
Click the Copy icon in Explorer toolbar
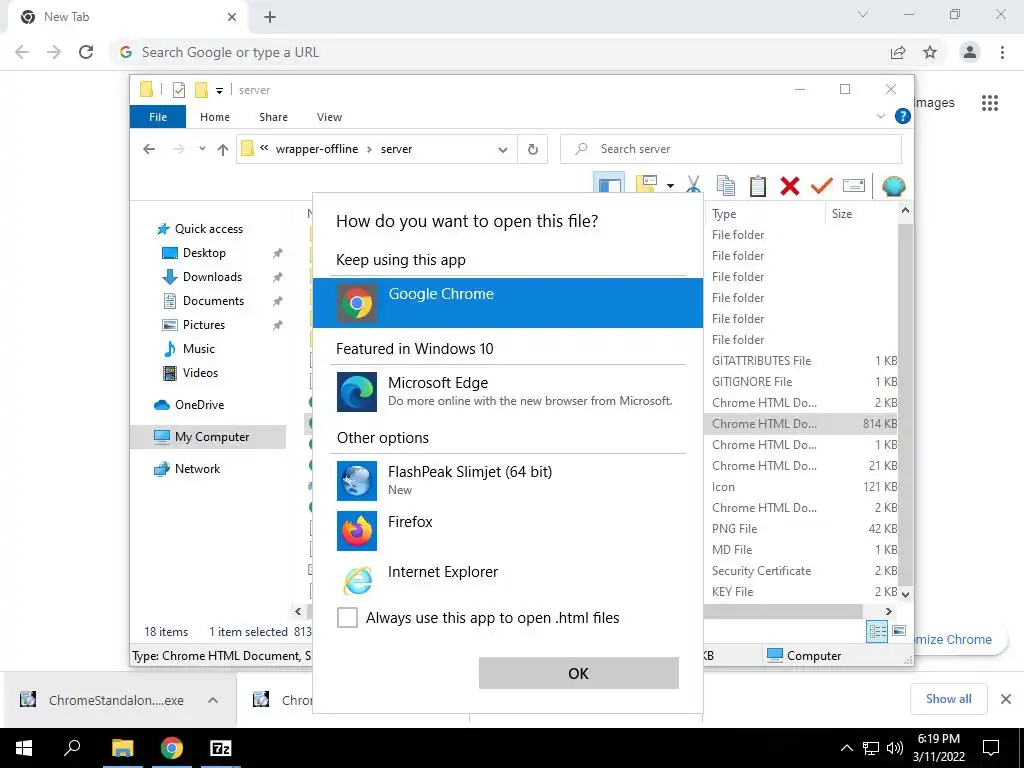pyautogui.click(x=726, y=186)
